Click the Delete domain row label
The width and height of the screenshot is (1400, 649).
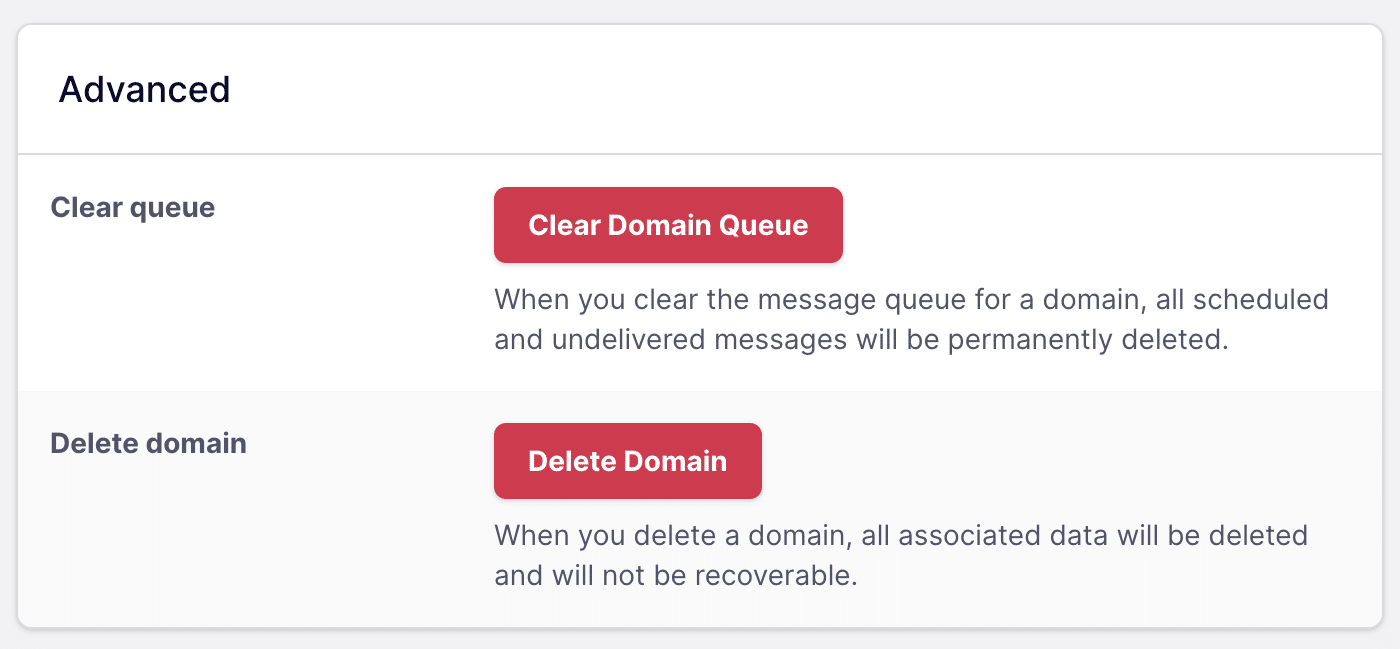pos(148,444)
